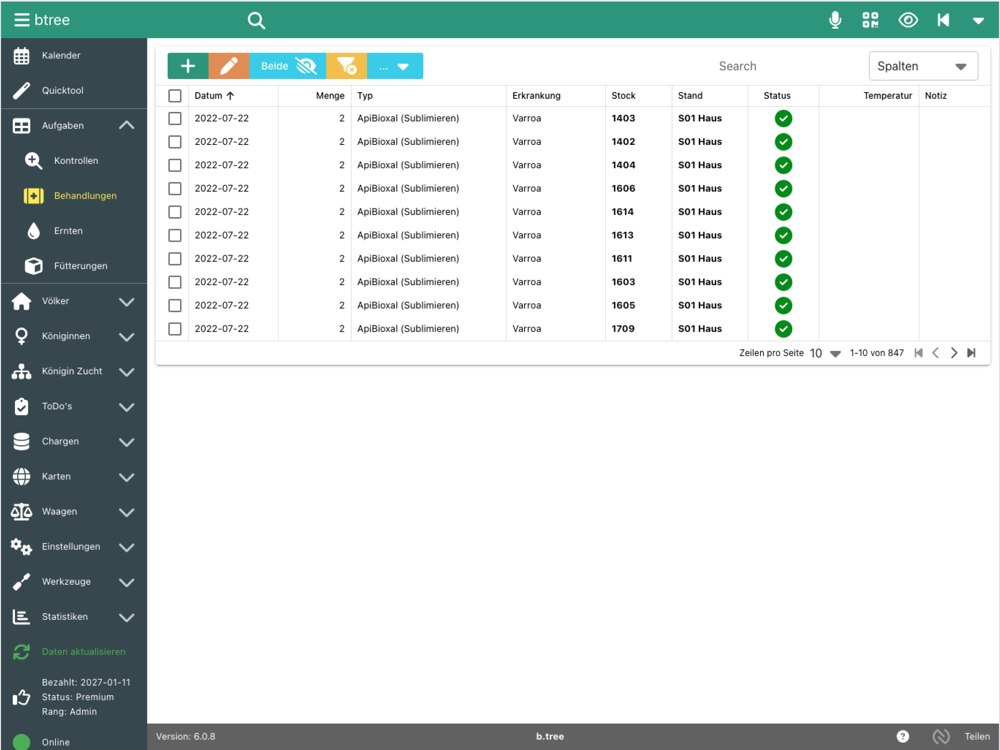Click the yellow clear filter icon
This screenshot has height=750, width=1000.
click(346, 66)
